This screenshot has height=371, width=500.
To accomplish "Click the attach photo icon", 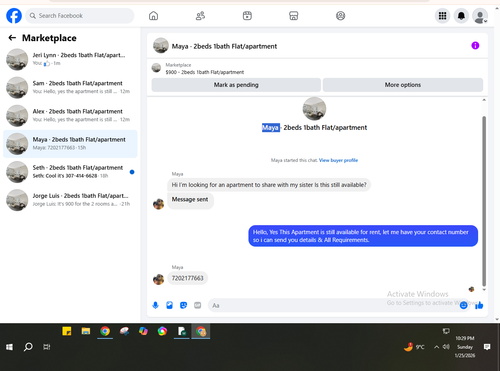I will pyautogui.click(x=169, y=305).
